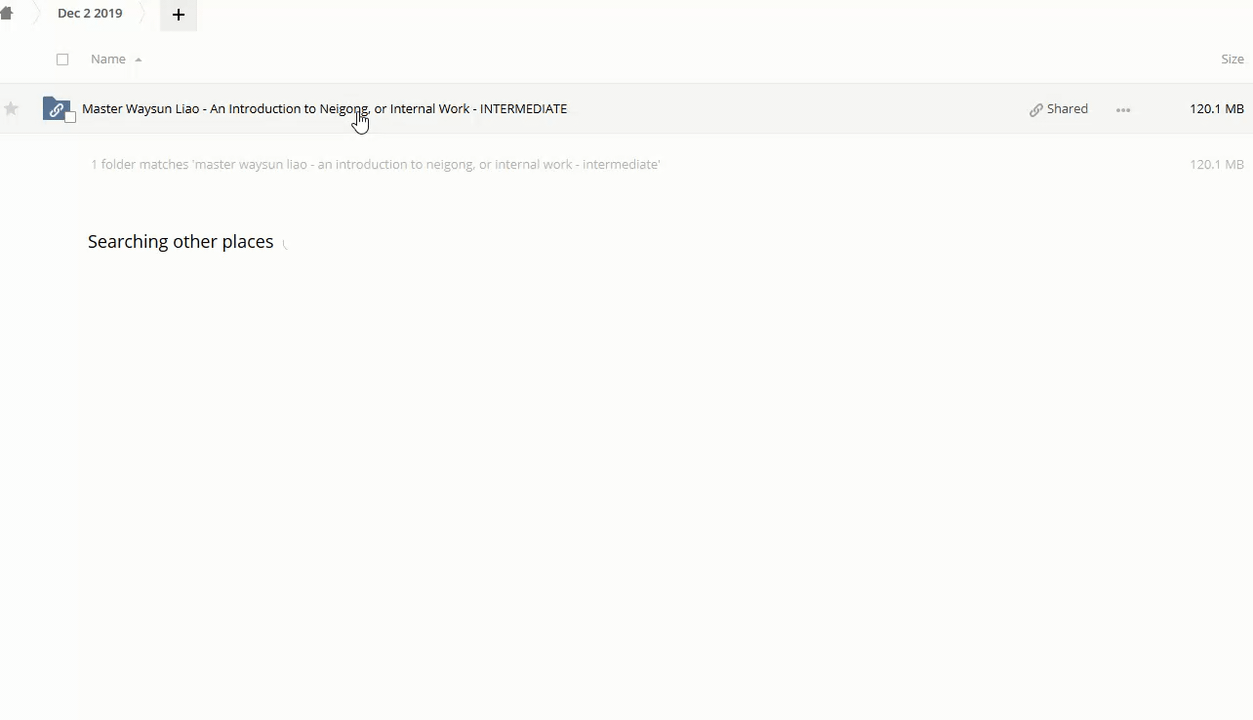The height and width of the screenshot is (720, 1253).
Task: Sort the file list by Size
Action: pyautogui.click(x=1232, y=59)
